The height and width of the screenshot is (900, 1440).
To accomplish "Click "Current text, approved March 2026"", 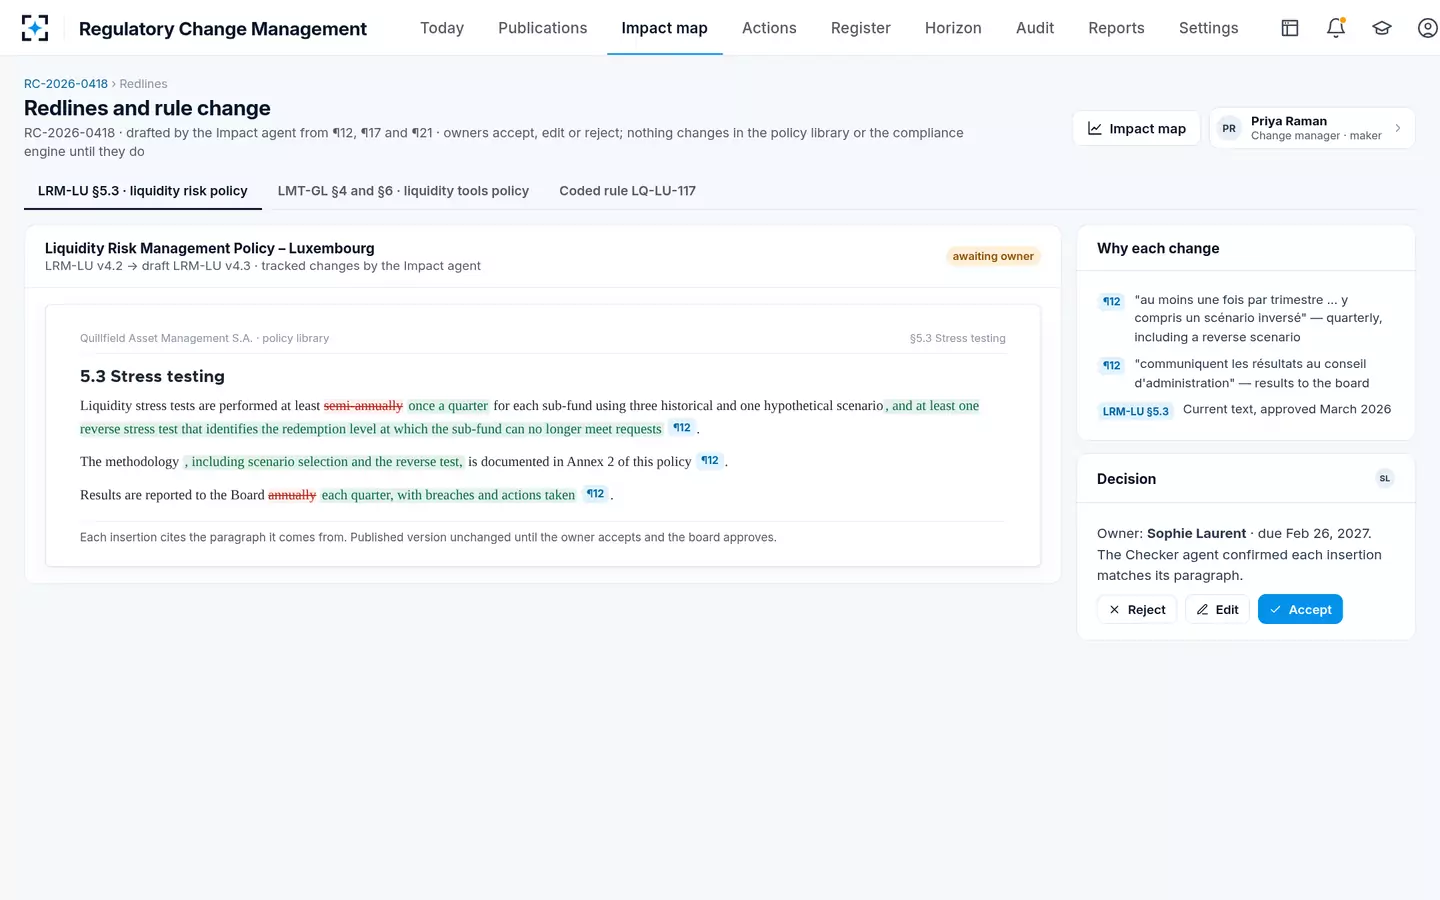I will (1287, 409).
